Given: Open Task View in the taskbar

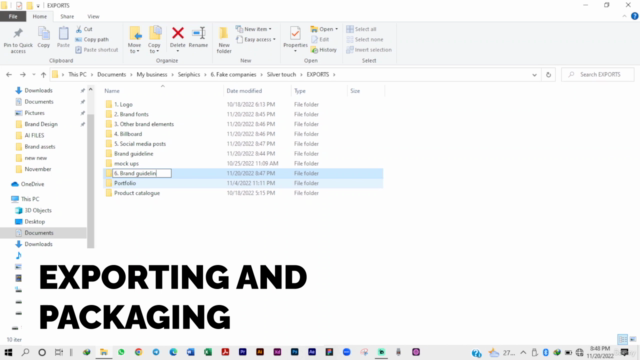Looking at the screenshot, I should point(59,352).
